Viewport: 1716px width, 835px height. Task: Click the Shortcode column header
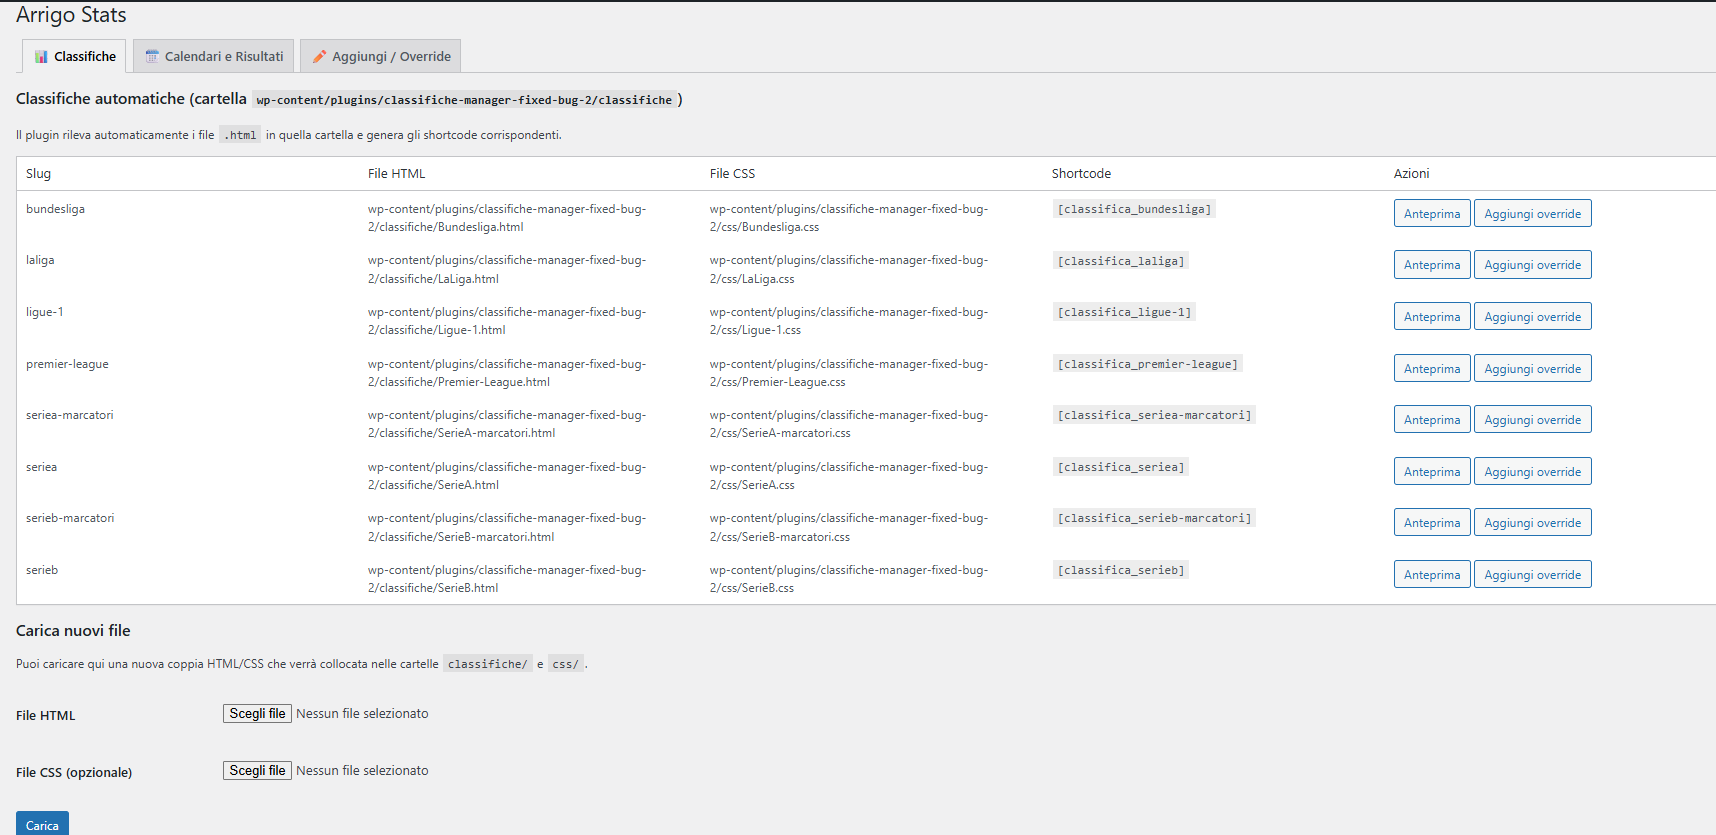coord(1081,174)
